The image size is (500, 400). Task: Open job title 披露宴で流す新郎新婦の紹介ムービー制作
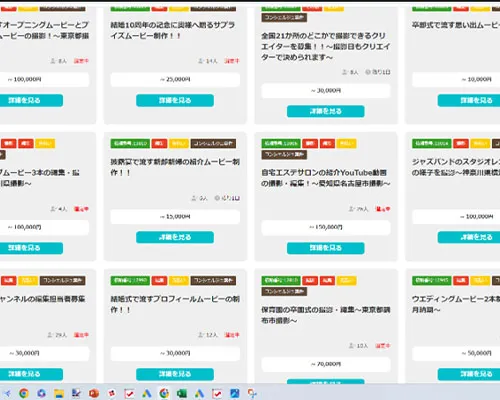tap(175, 167)
